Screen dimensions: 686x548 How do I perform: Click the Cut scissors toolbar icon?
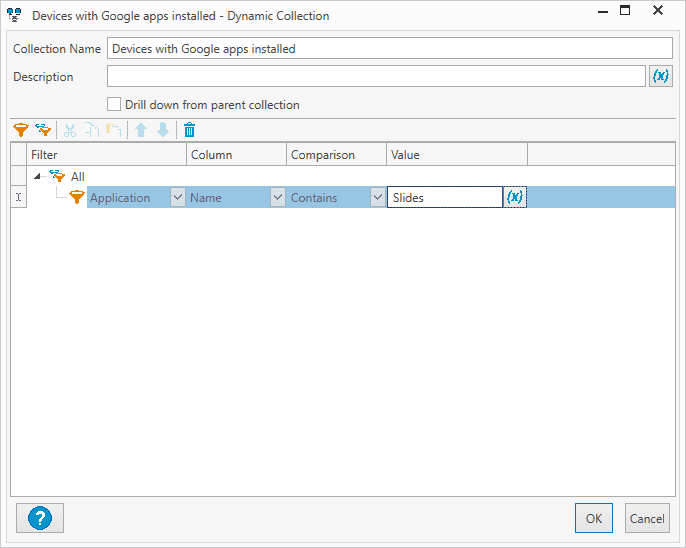pos(70,130)
